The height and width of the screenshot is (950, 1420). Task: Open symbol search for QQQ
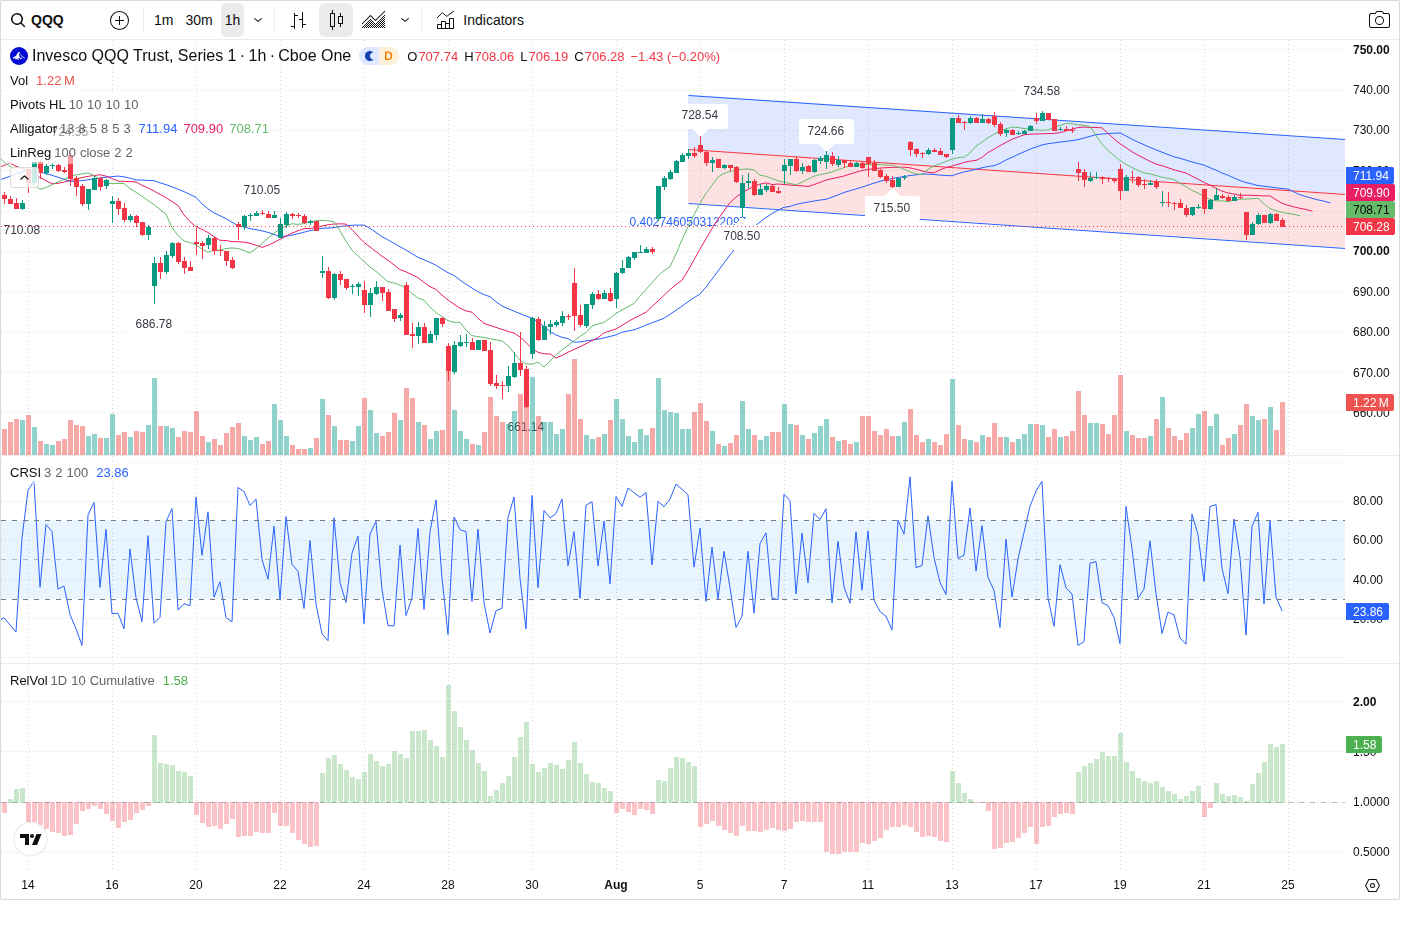[x=38, y=20]
